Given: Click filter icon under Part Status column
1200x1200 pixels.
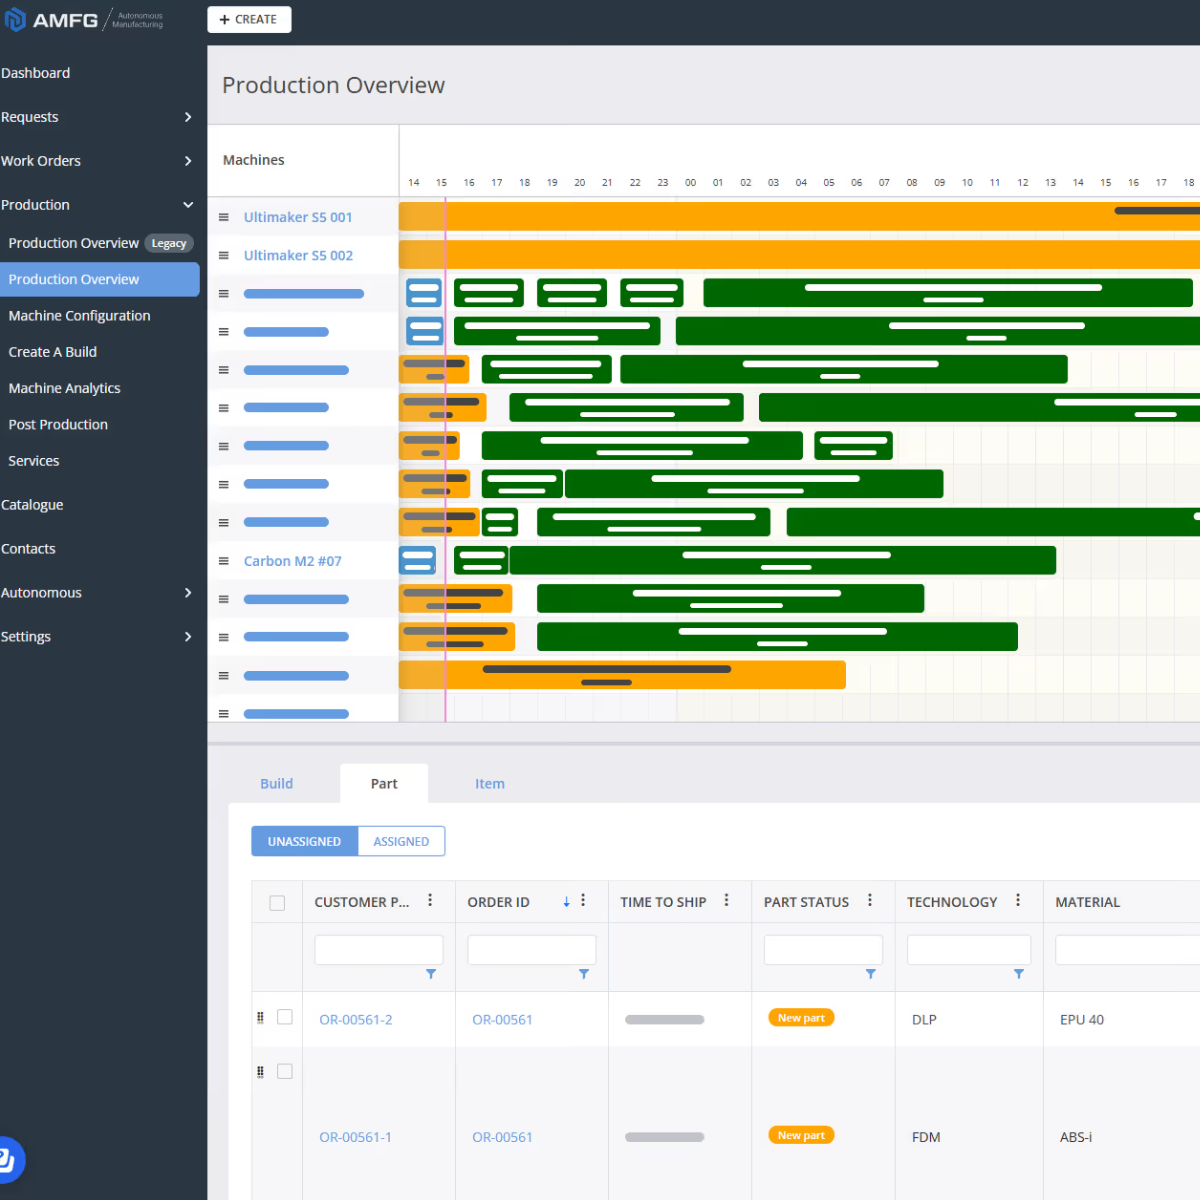Looking at the screenshot, I should (x=871, y=974).
